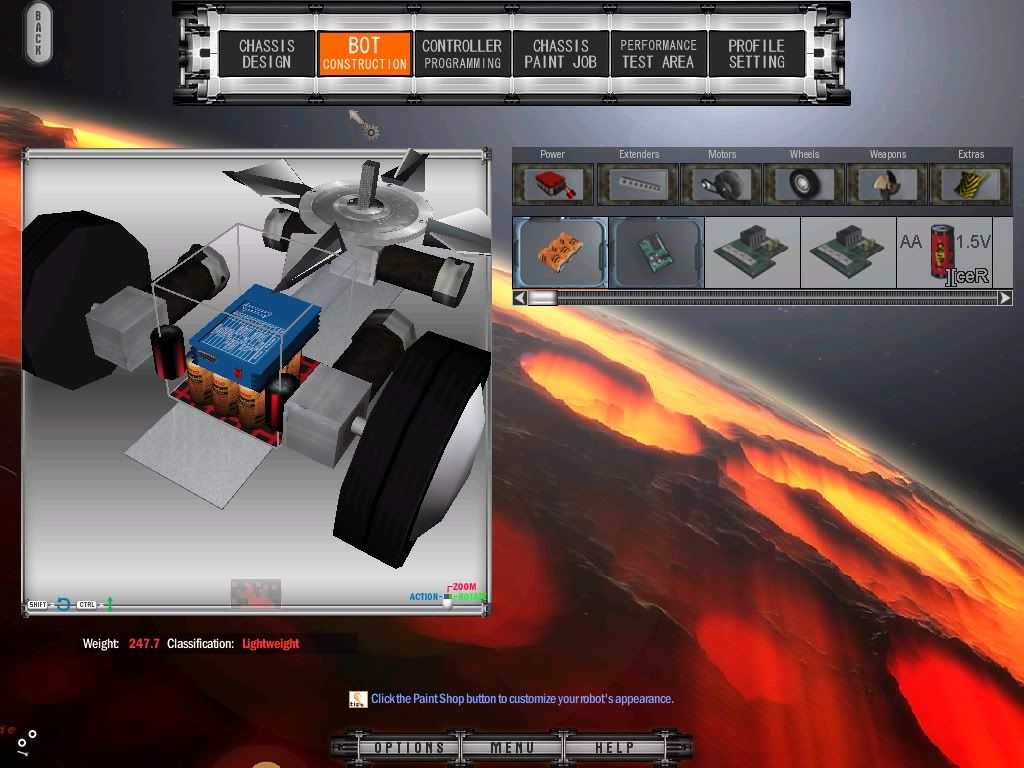Click the BACK button
Screen dimensions: 1024x768
pyautogui.click(x=38, y=33)
